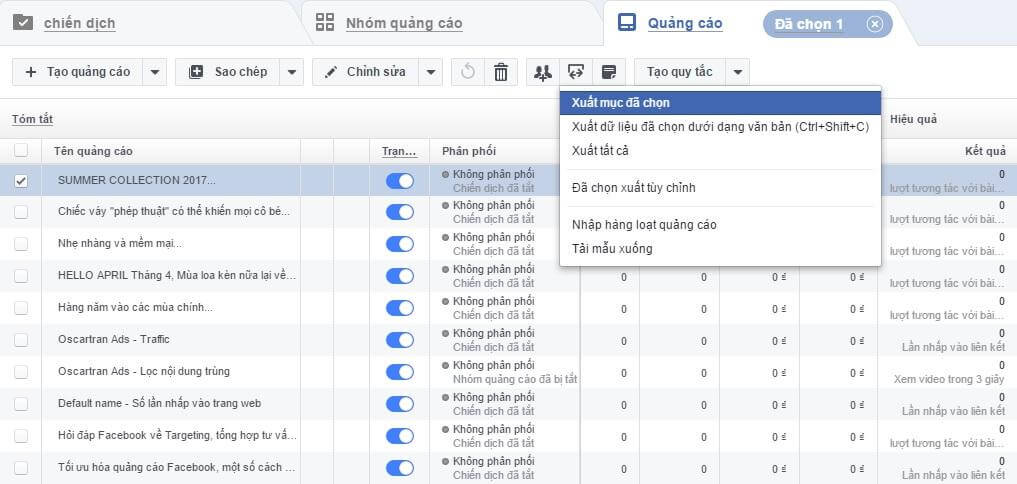Image resolution: width=1017 pixels, height=484 pixels.
Task: Check the Chiếc váy "phép thuật" row checkbox
Action: tap(21, 212)
